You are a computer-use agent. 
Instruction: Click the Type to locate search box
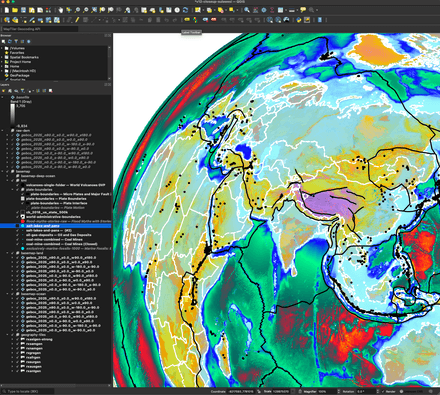[x=27, y=391]
